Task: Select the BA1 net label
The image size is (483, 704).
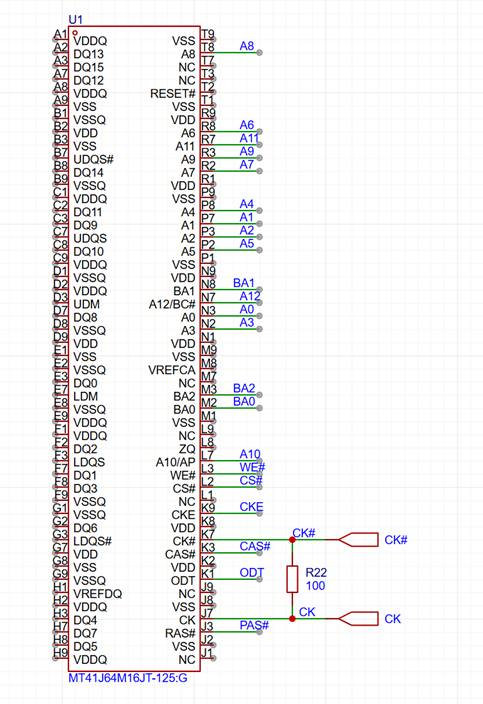Action: [x=244, y=283]
